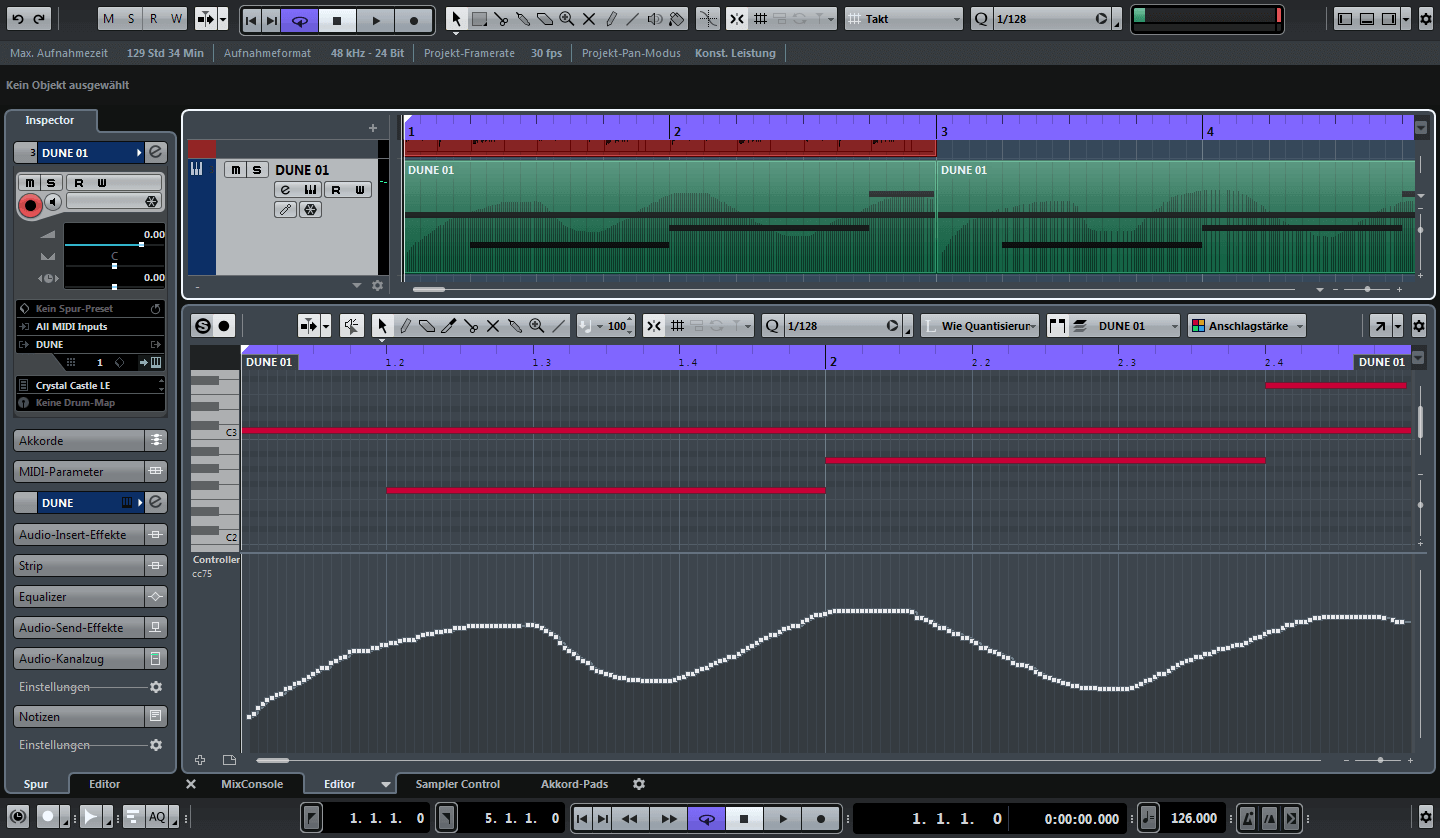This screenshot has width=1440, height=838.
Task: Open the Akkord-Pads tab
Action: point(574,784)
